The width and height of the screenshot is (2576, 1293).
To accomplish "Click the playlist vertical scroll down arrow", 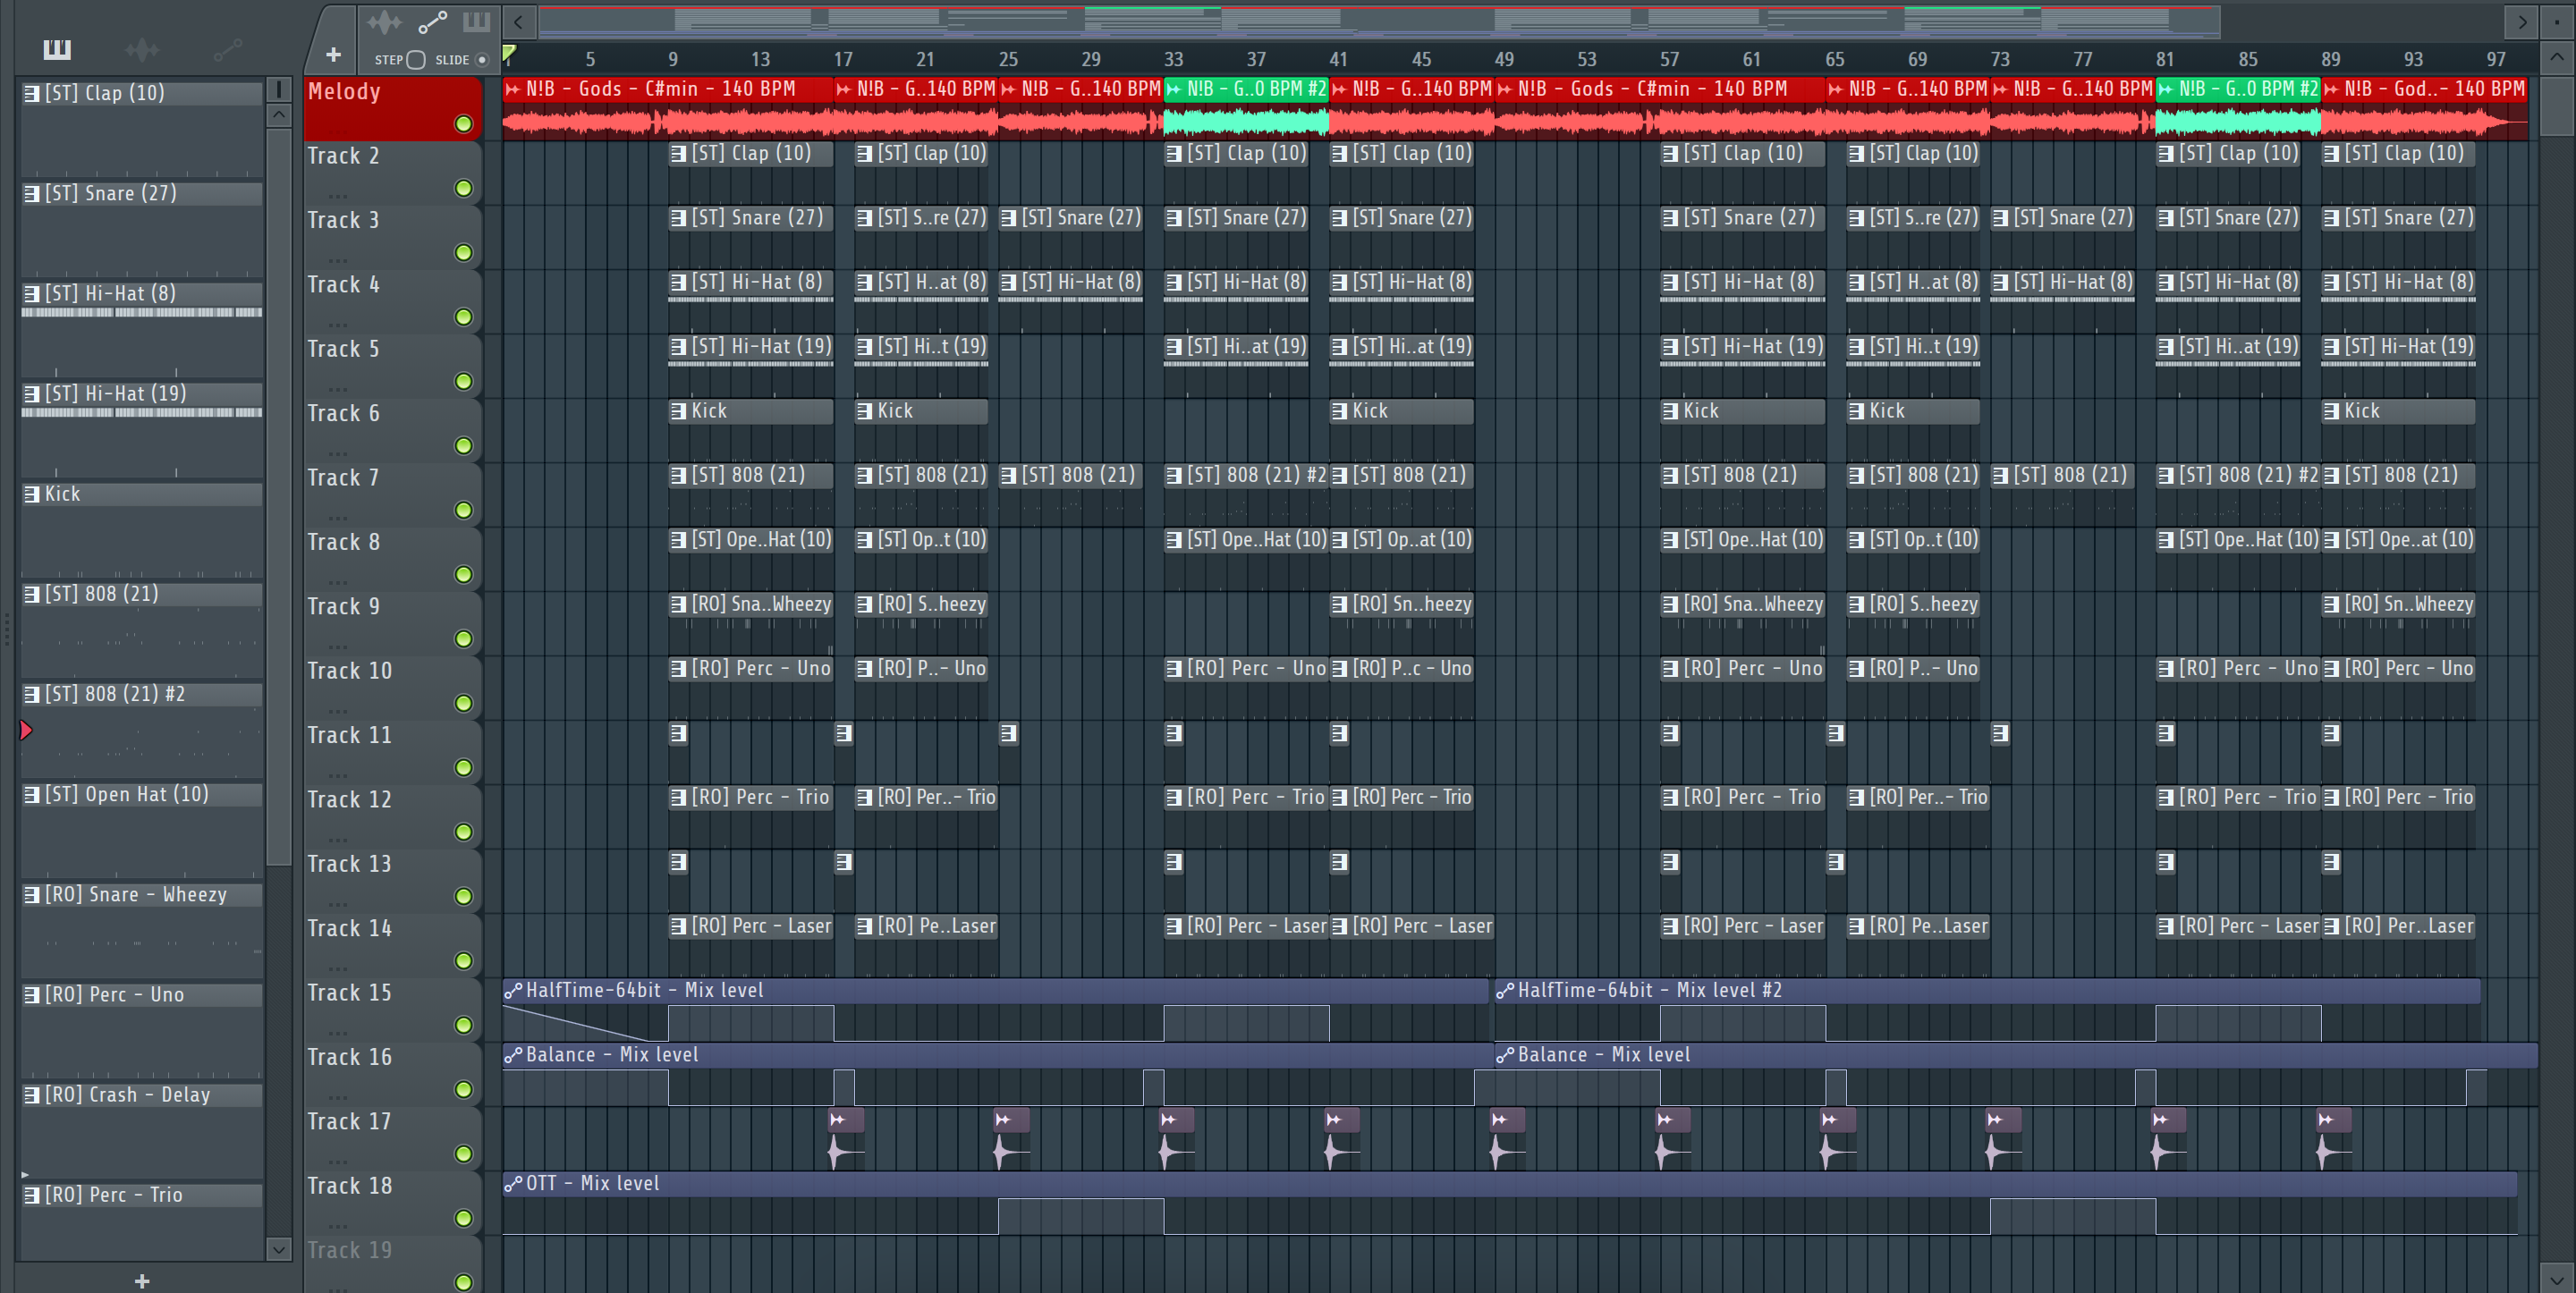I will click(x=2556, y=1277).
